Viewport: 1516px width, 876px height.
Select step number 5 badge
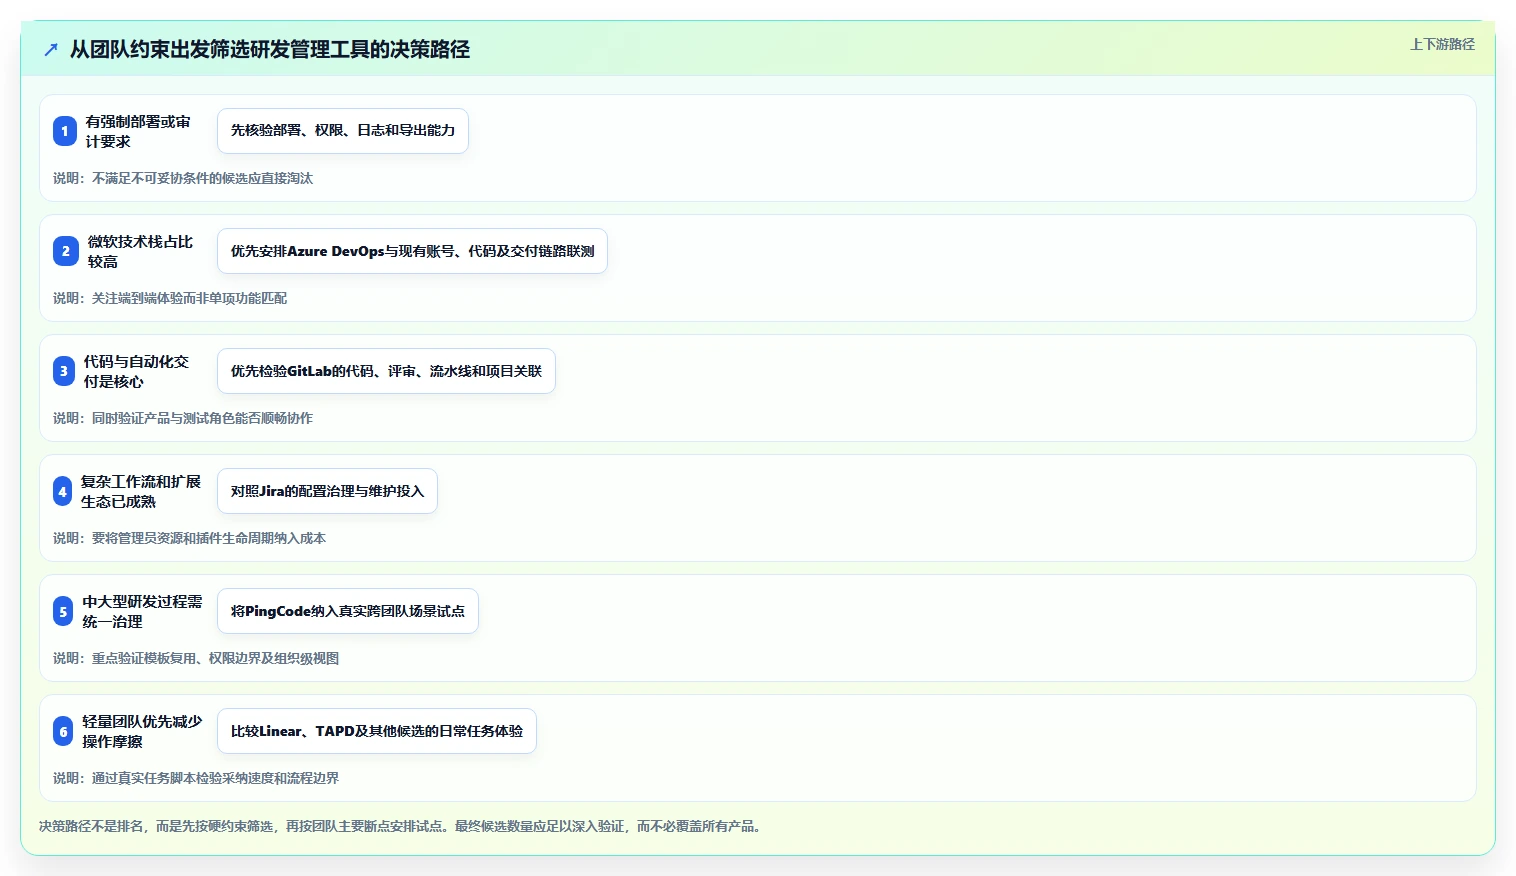pyautogui.click(x=63, y=611)
